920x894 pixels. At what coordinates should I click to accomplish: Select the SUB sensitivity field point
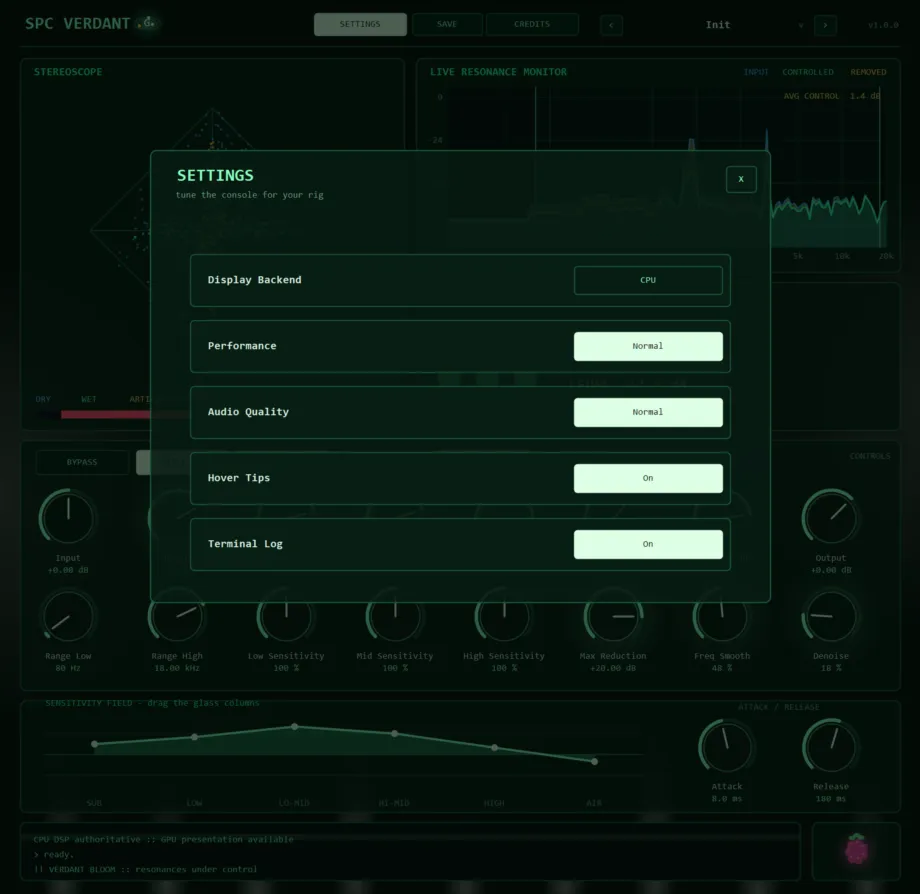[94, 744]
